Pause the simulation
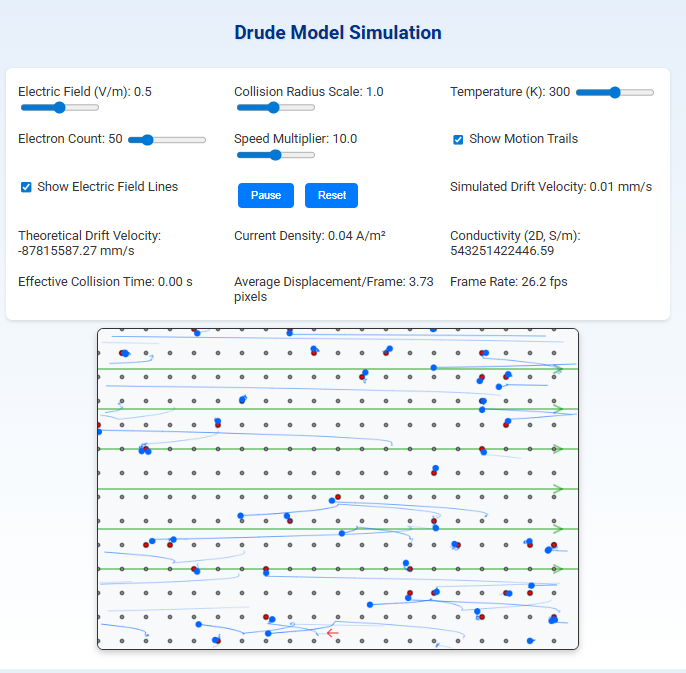The width and height of the screenshot is (686, 673). (266, 195)
